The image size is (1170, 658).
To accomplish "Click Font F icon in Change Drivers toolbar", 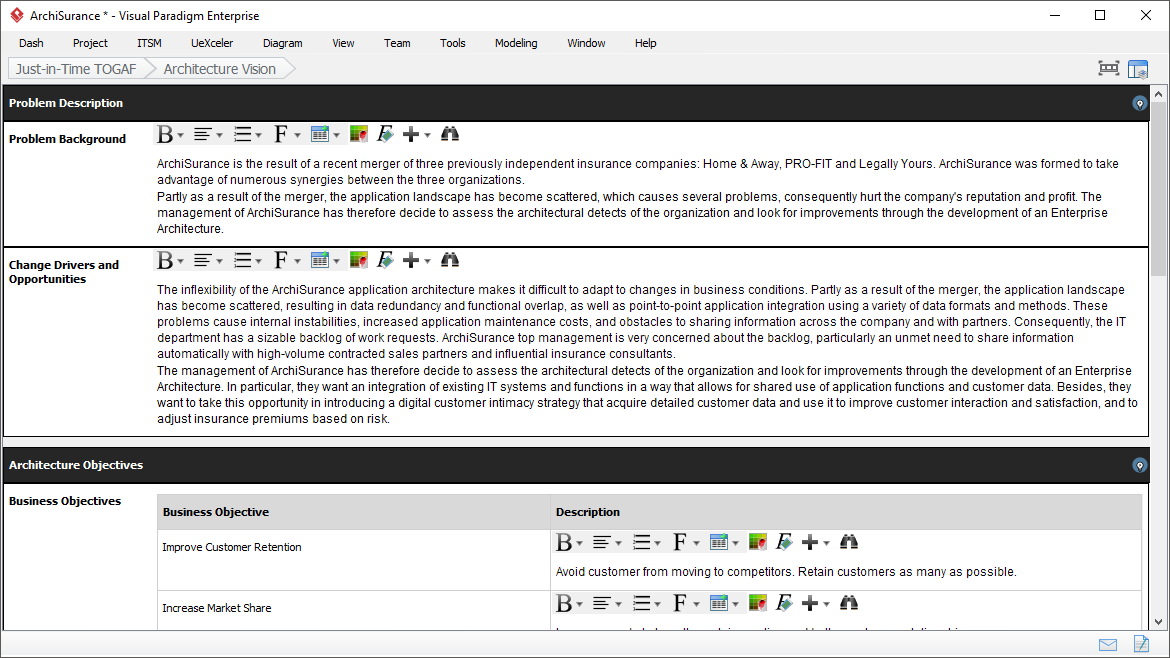I will pyautogui.click(x=281, y=260).
